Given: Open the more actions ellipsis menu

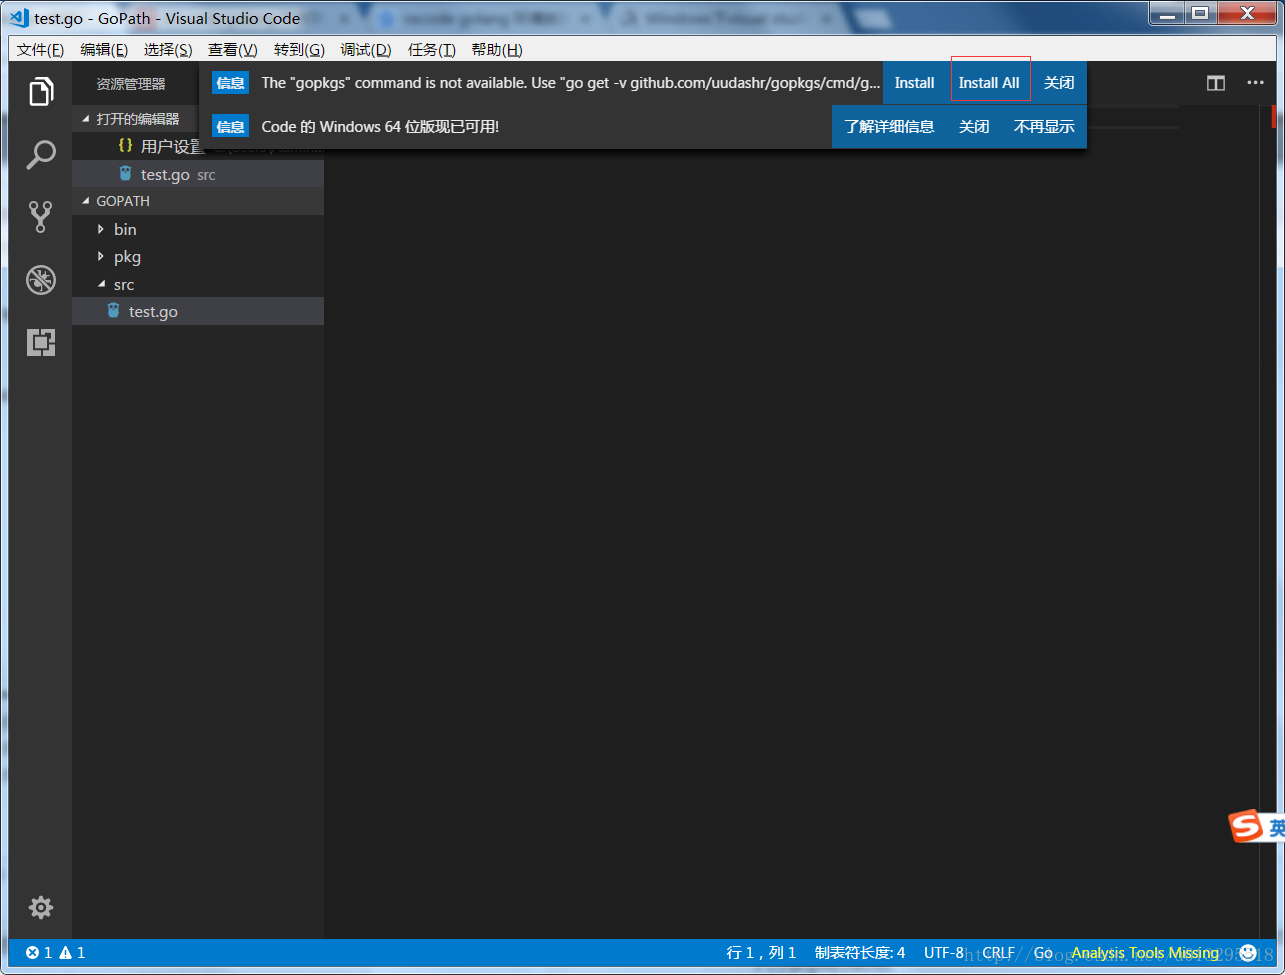Looking at the screenshot, I should click(x=1255, y=83).
